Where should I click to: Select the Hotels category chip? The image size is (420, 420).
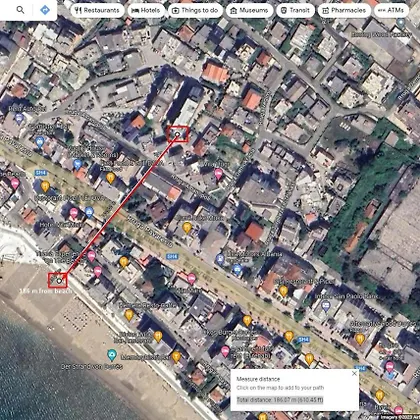(146, 10)
